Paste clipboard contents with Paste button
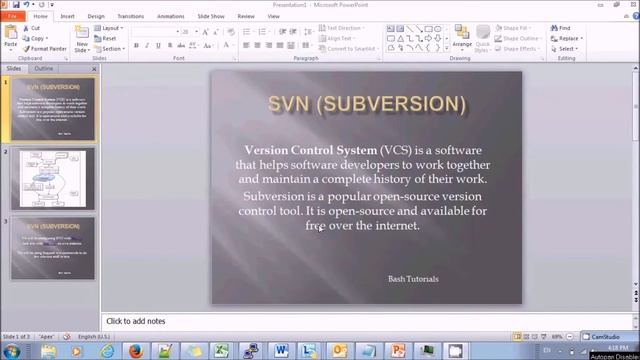Screen dimensions: 640x360 (x=11, y=37)
